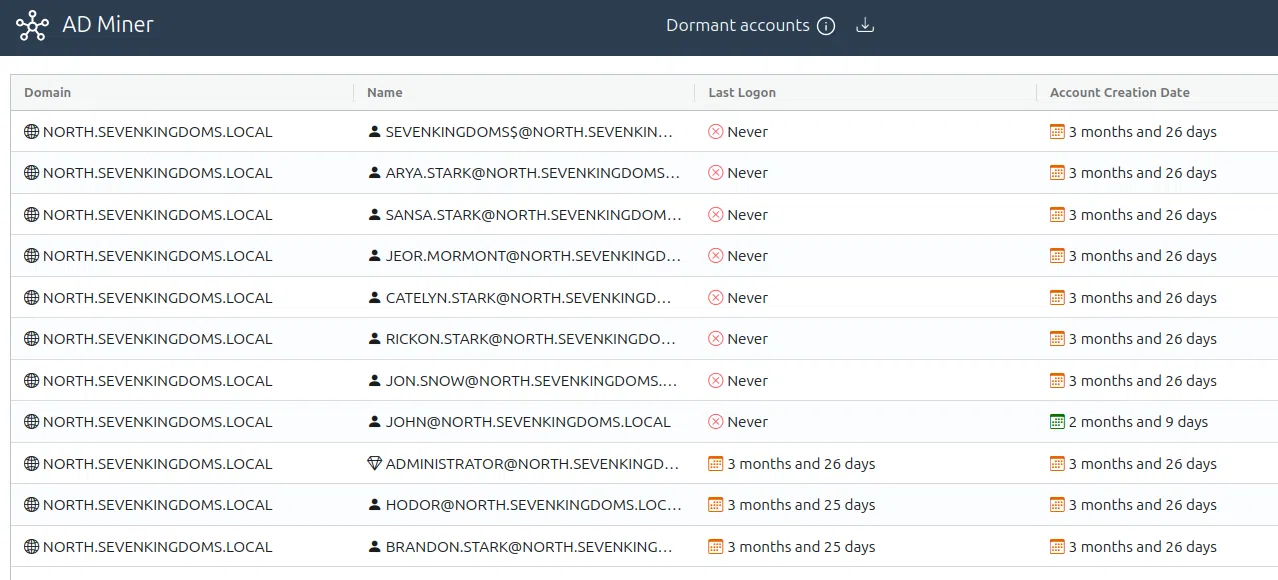The image size is (1278, 580).
Task: Click red Never icon in JOHN row
Action: coord(715,421)
